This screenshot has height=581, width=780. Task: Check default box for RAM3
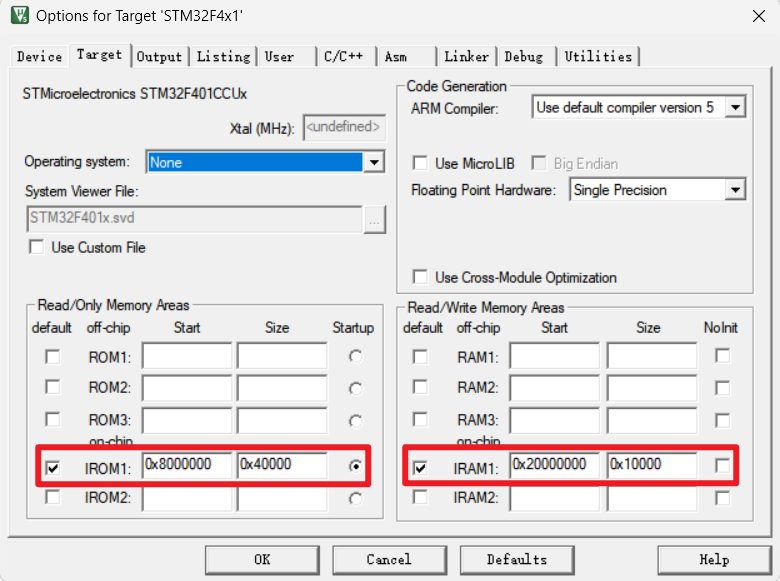[x=420, y=419]
